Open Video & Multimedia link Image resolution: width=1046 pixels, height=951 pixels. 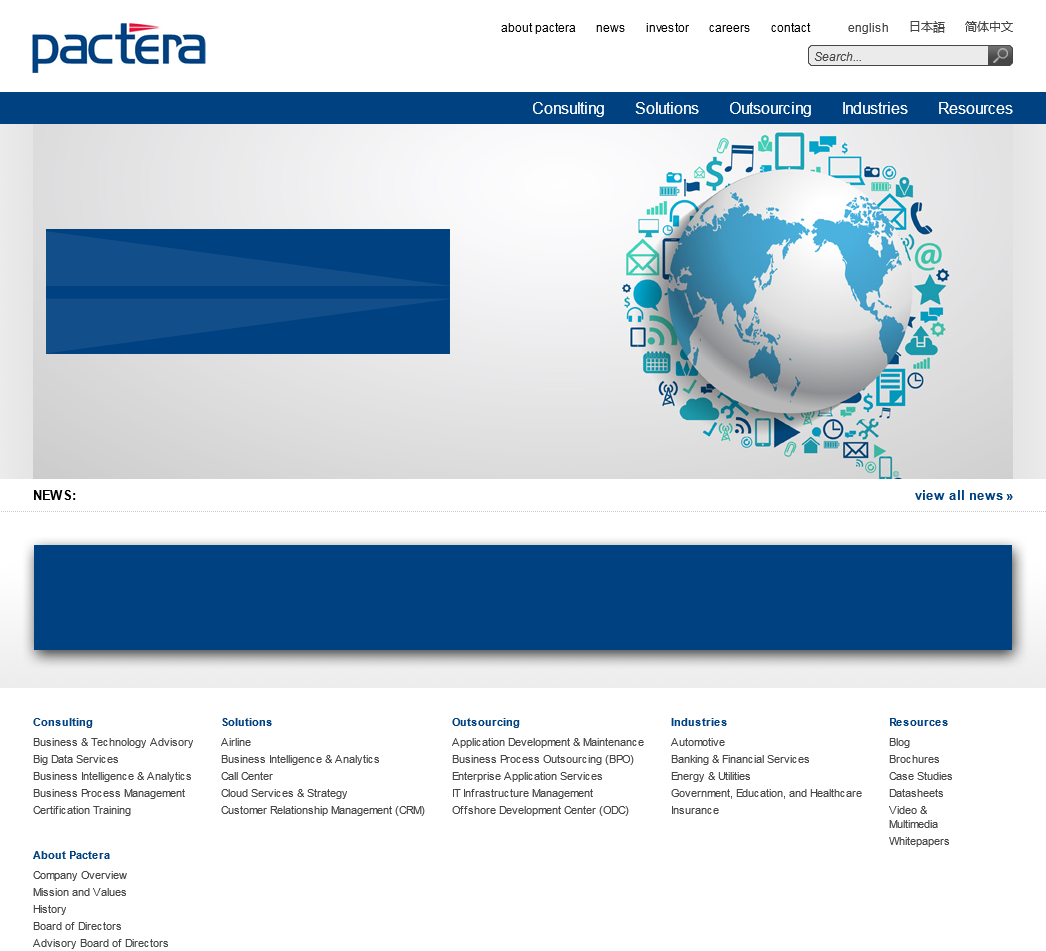pyautogui.click(x=913, y=817)
